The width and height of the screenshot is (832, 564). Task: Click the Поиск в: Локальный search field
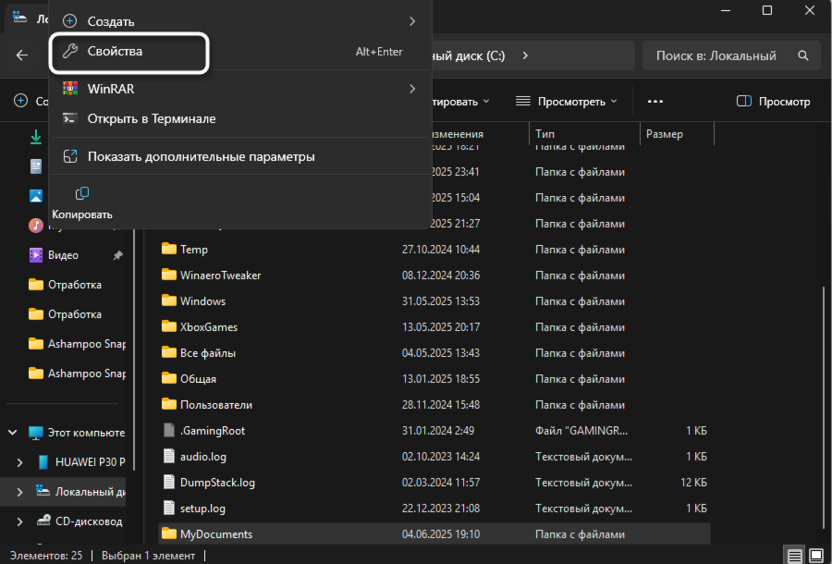pos(715,56)
